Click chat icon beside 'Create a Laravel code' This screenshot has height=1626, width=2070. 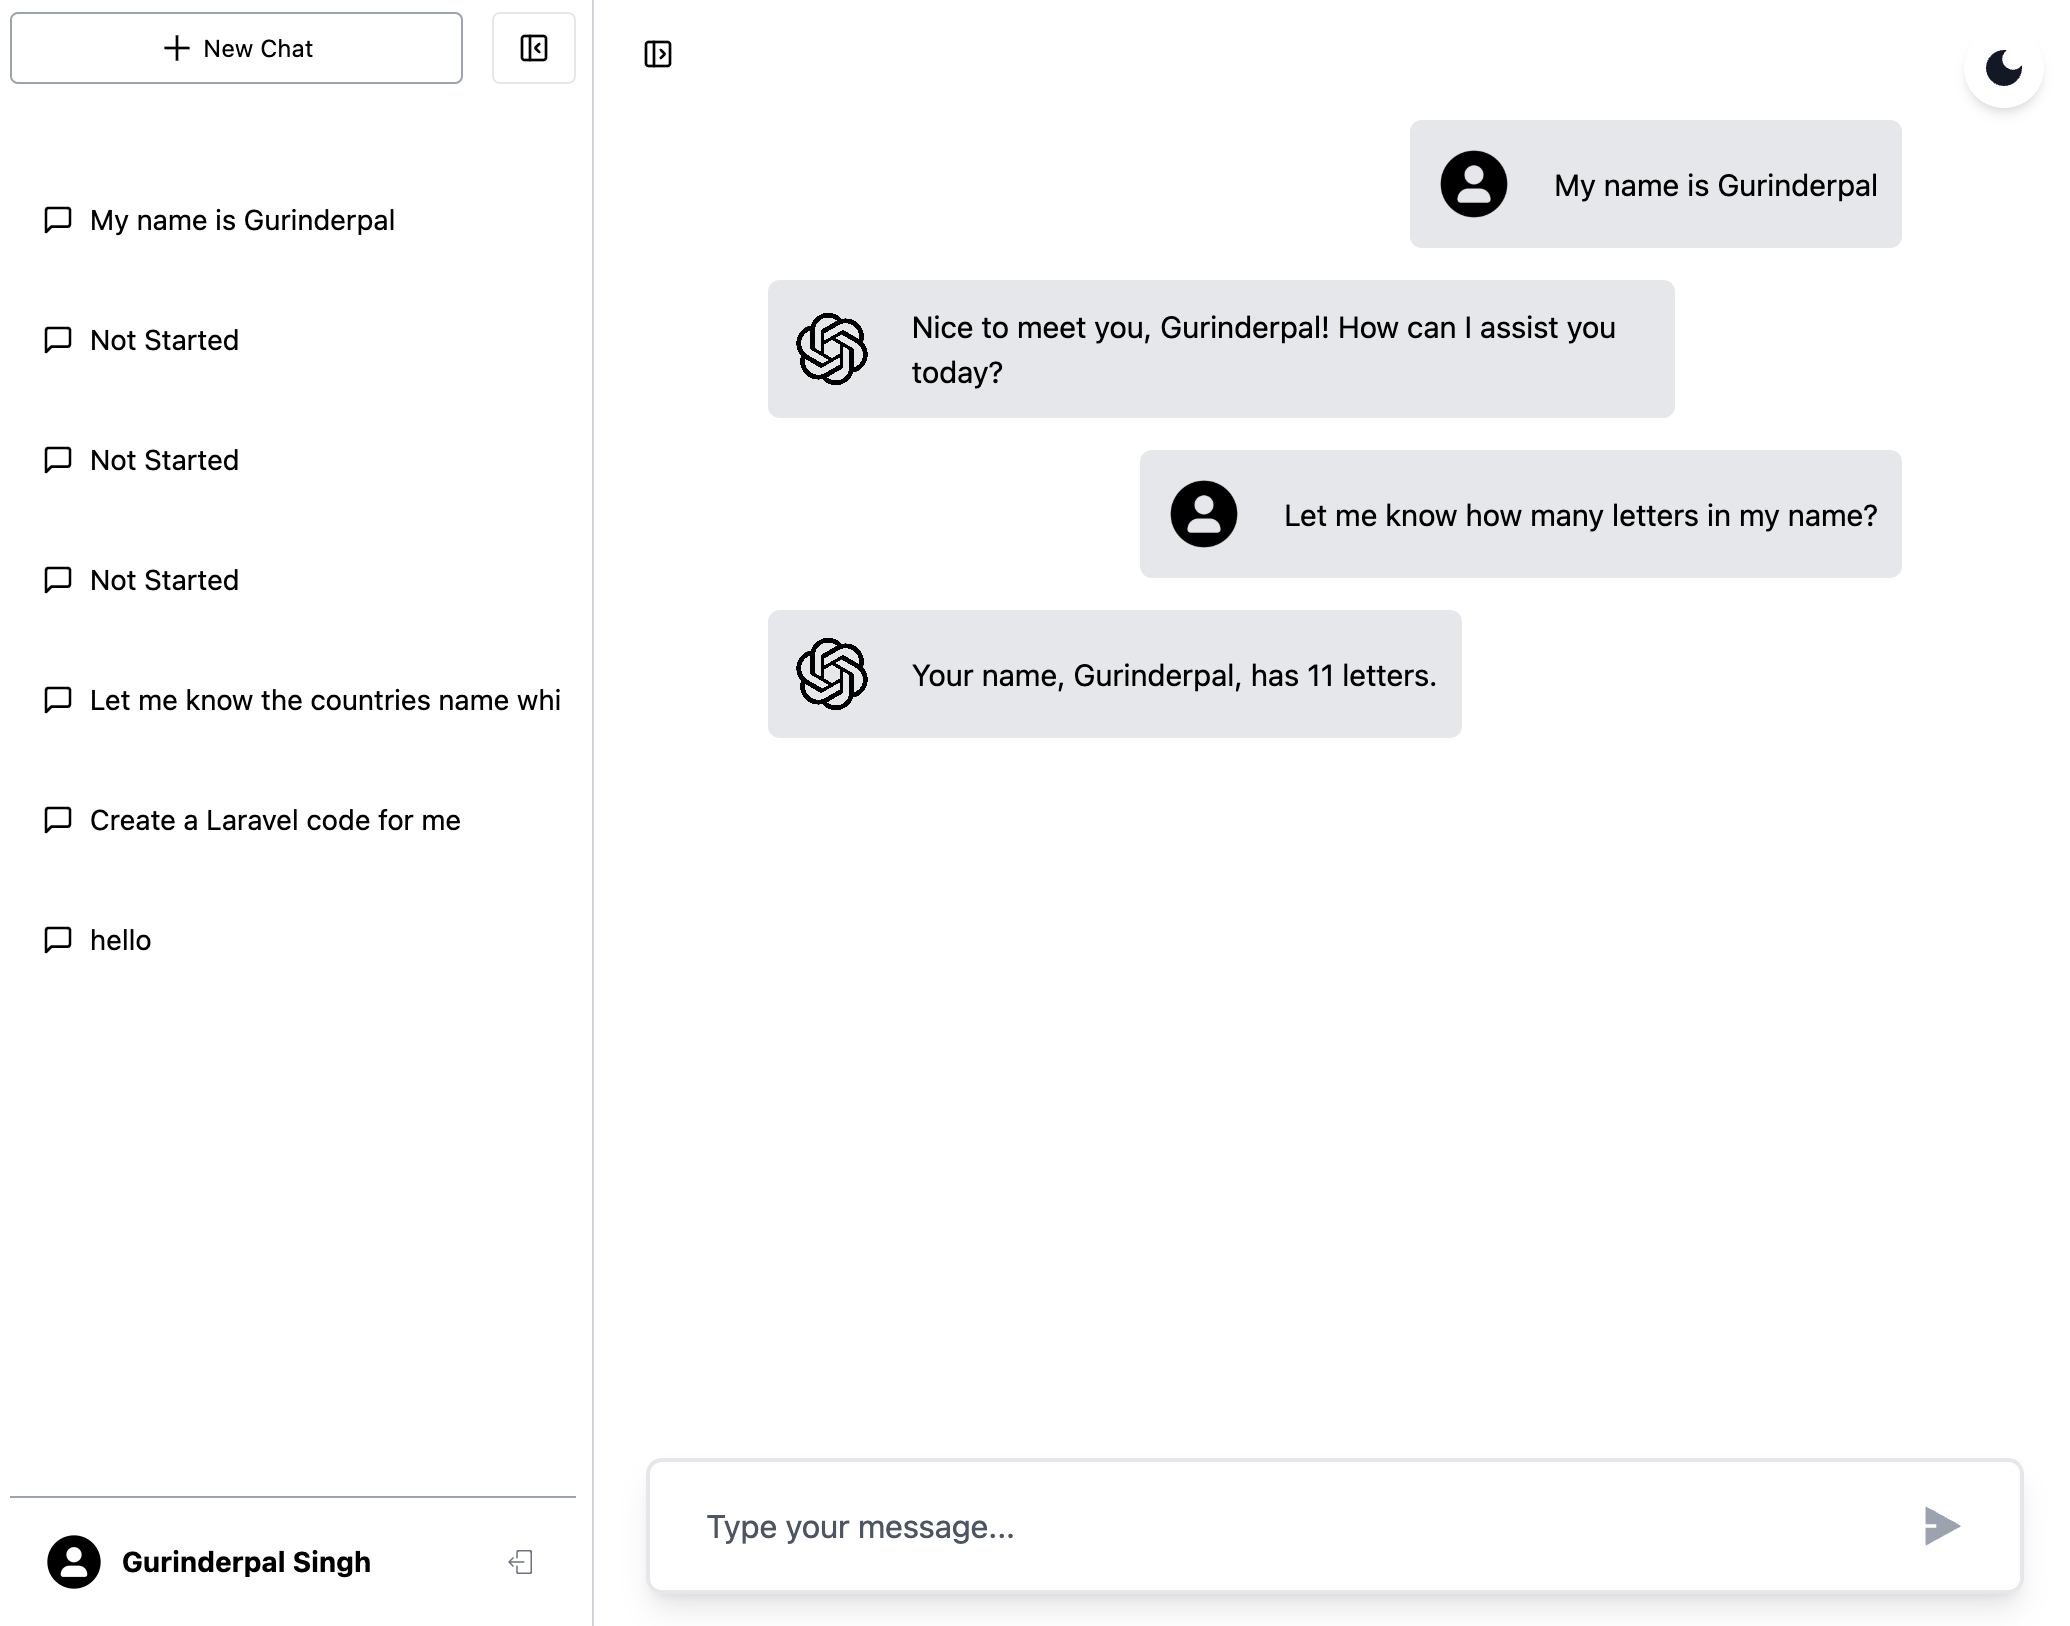pos(58,819)
